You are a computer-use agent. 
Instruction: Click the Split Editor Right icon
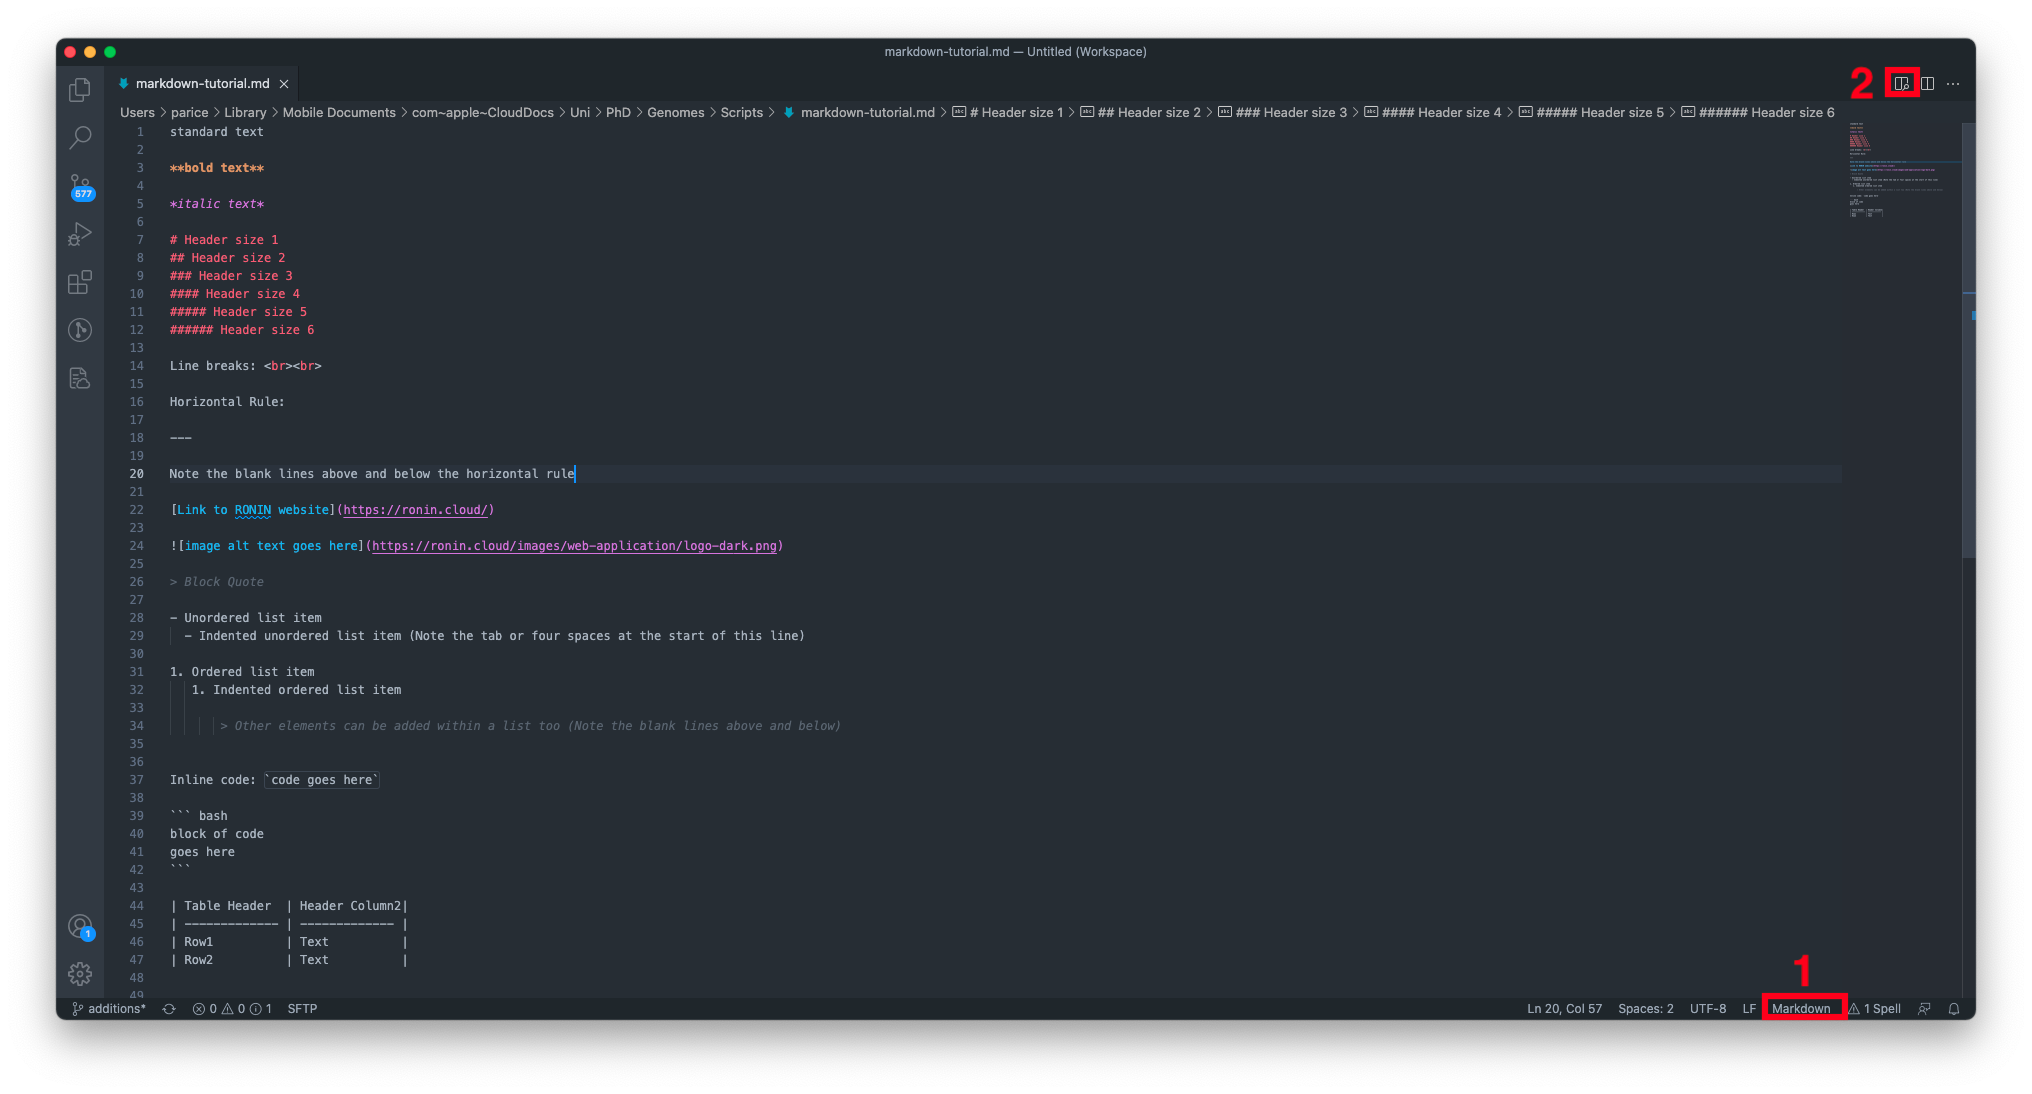pos(1927,83)
